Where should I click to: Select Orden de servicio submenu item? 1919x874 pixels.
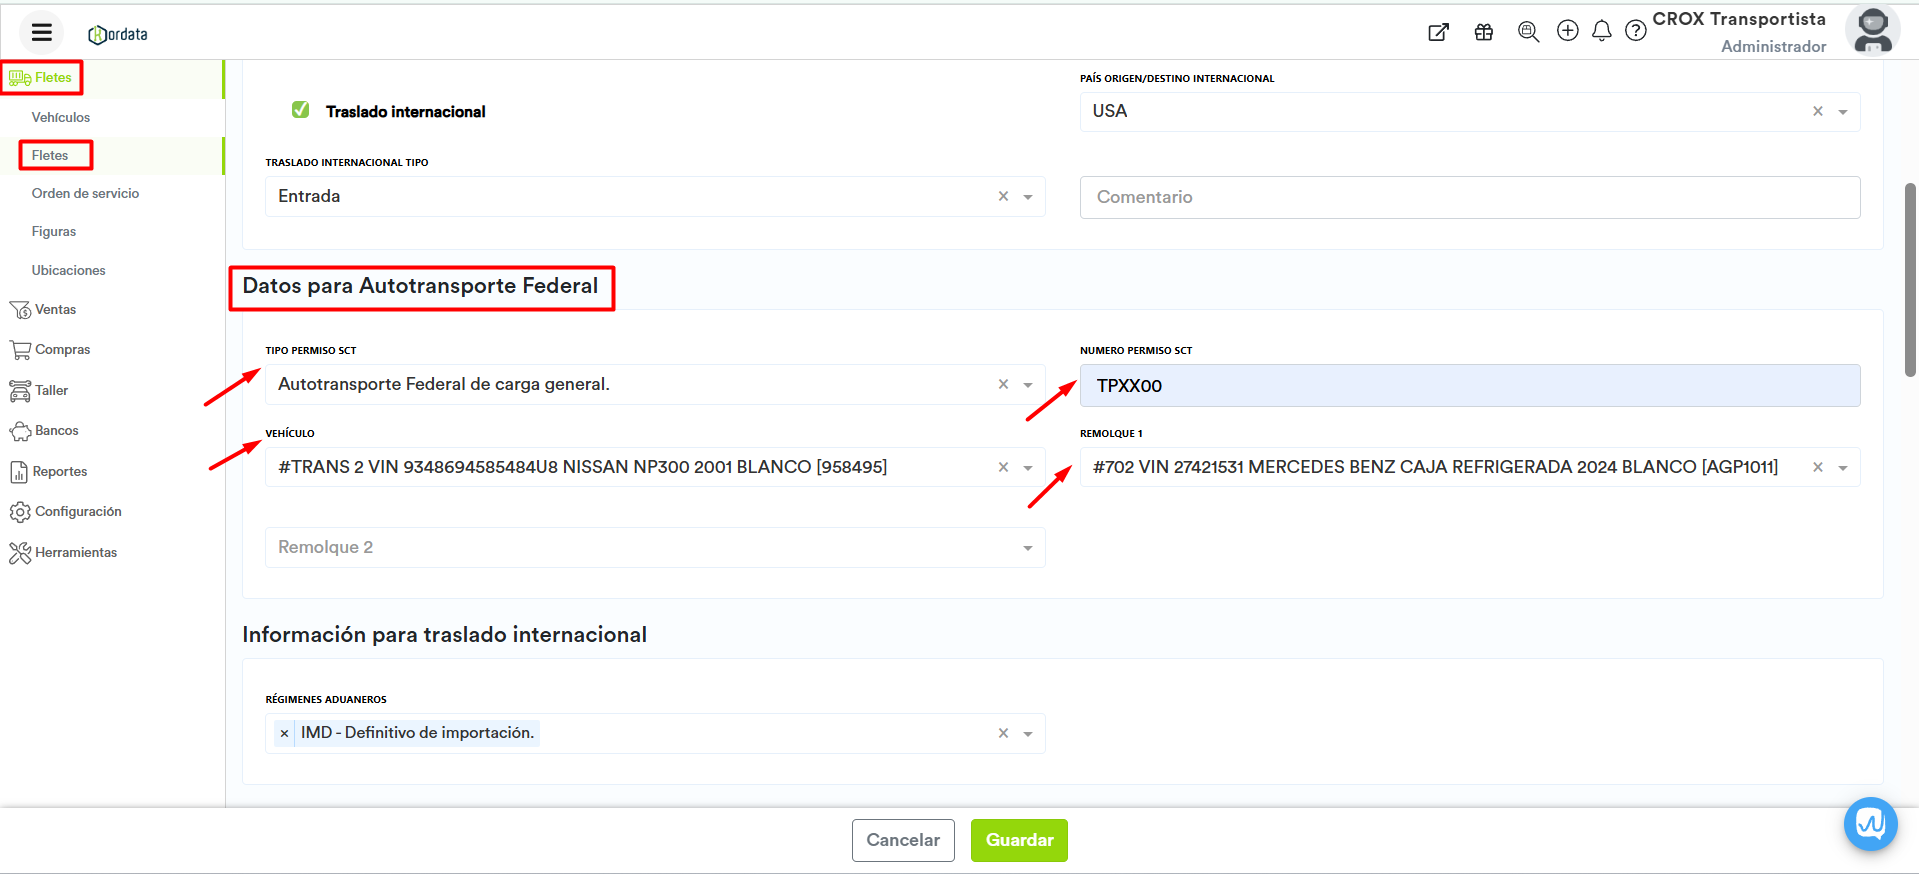pos(85,194)
